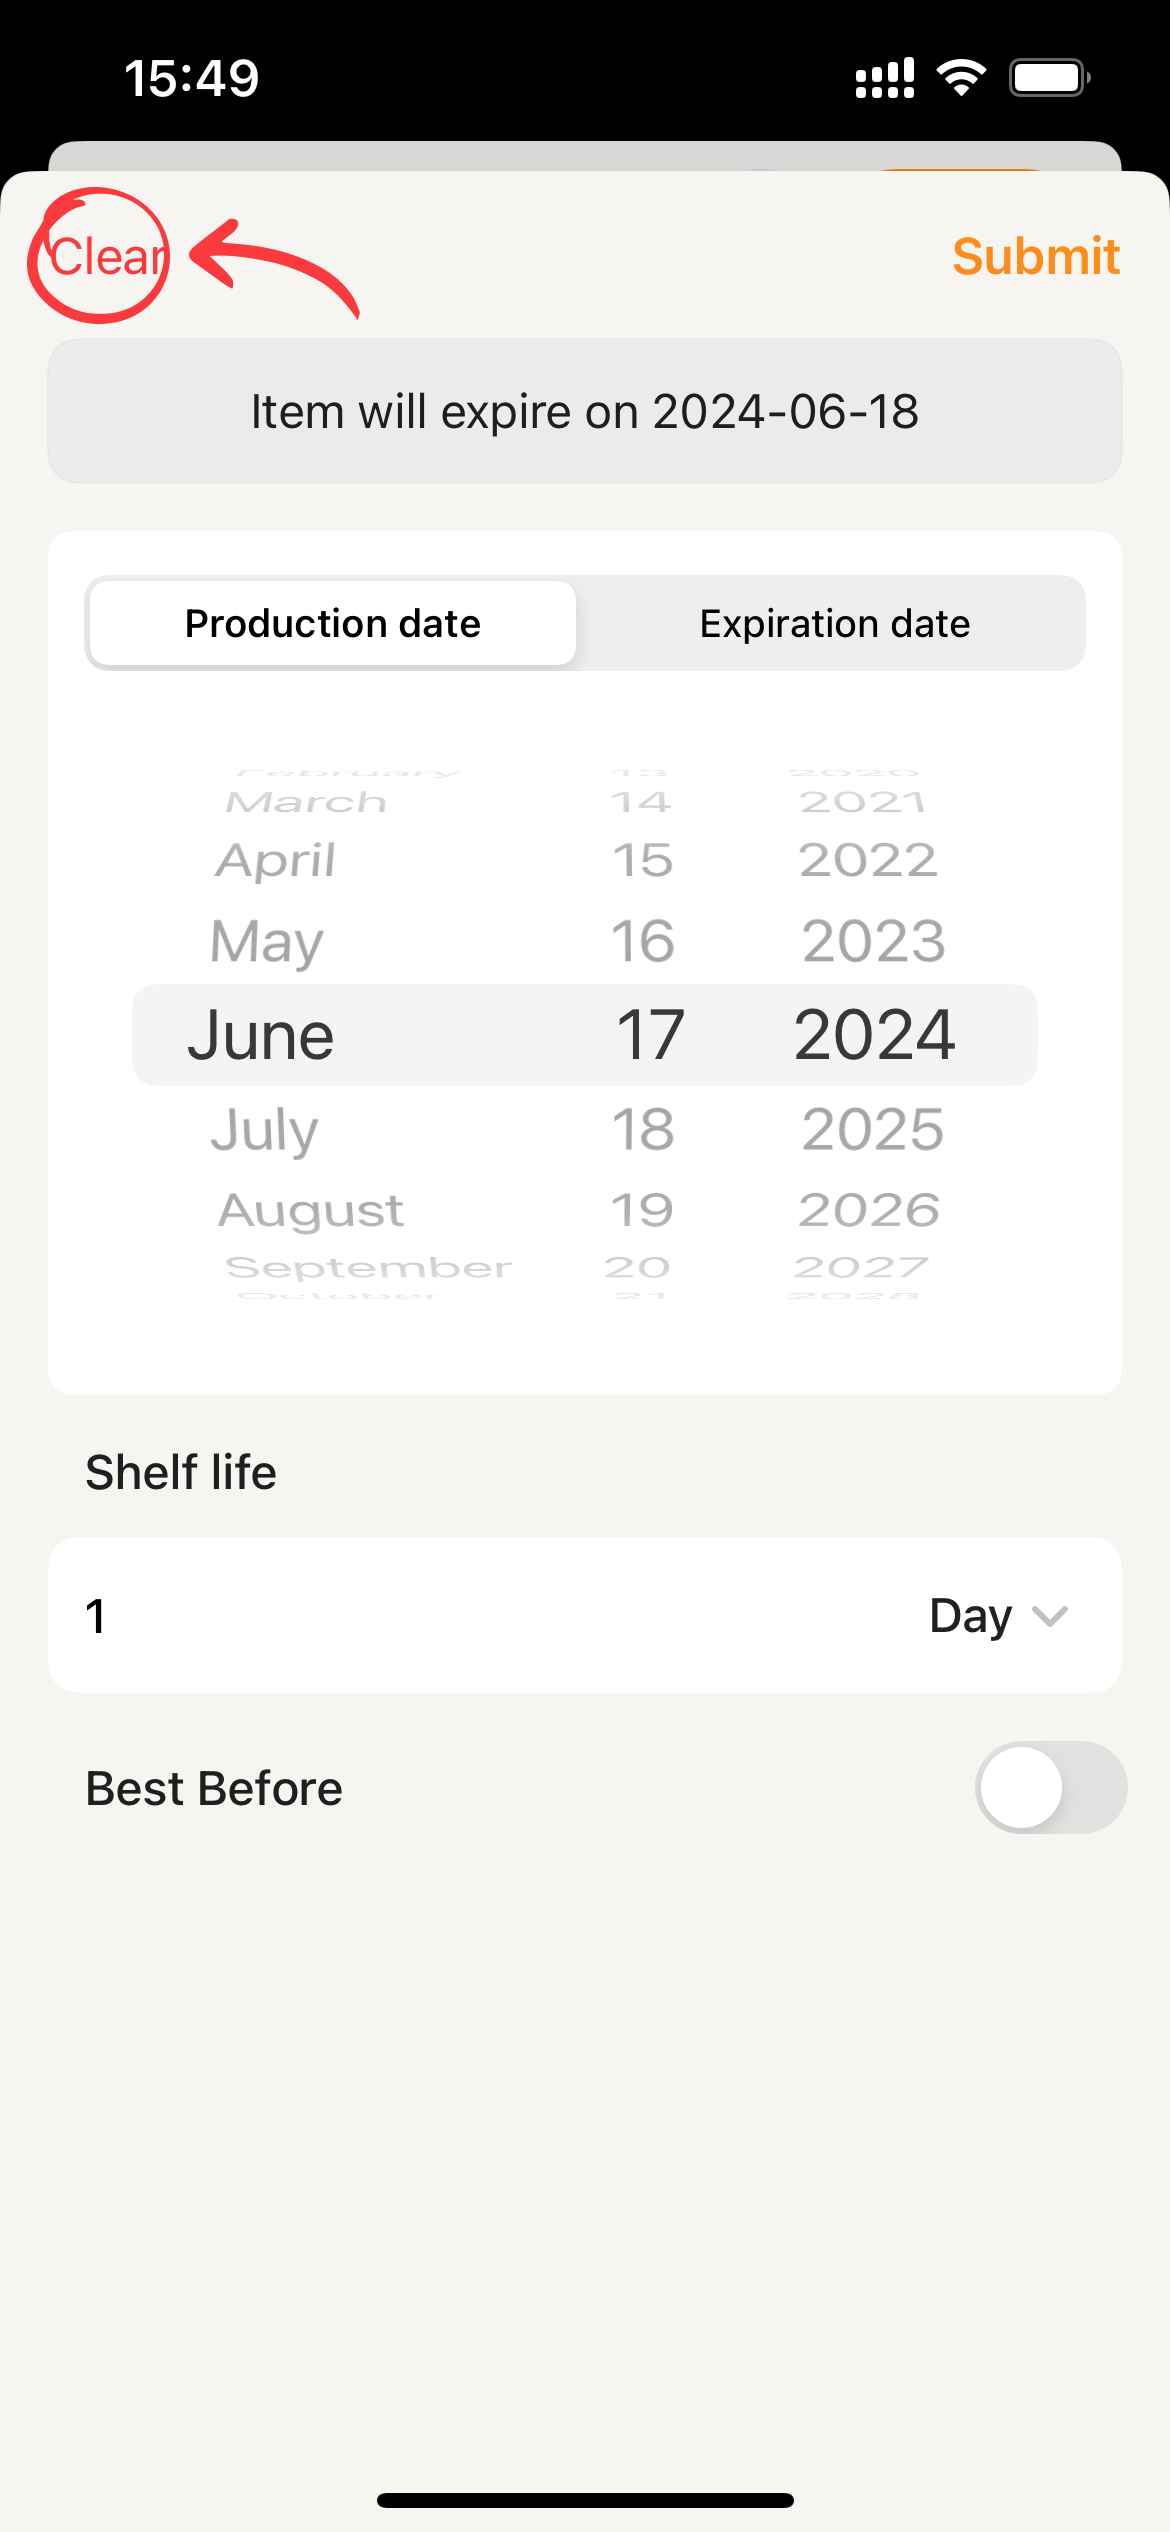This screenshot has width=1170, height=2532.
Task: Click the chevron next to Day
Action: click(x=1050, y=1616)
